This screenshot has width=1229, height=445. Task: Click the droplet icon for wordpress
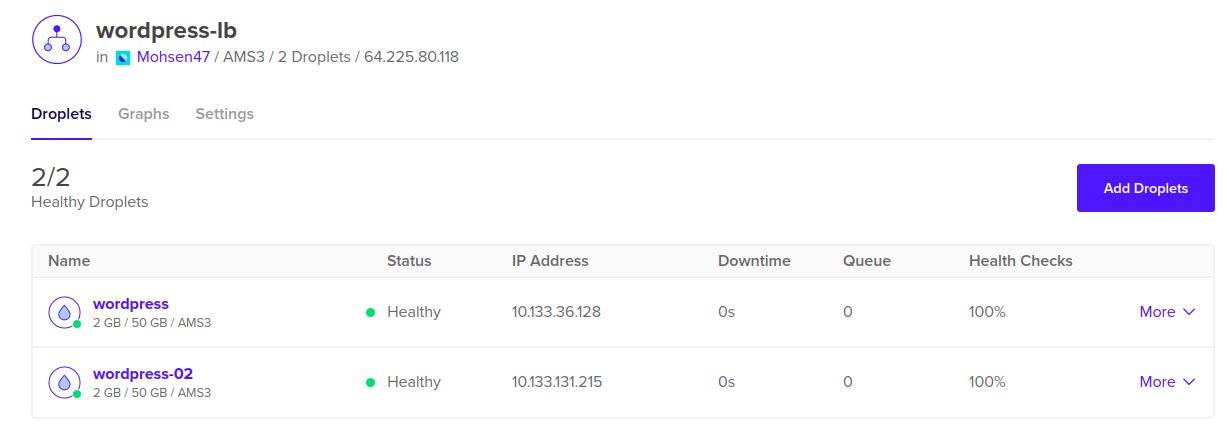click(x=64, y=313)
